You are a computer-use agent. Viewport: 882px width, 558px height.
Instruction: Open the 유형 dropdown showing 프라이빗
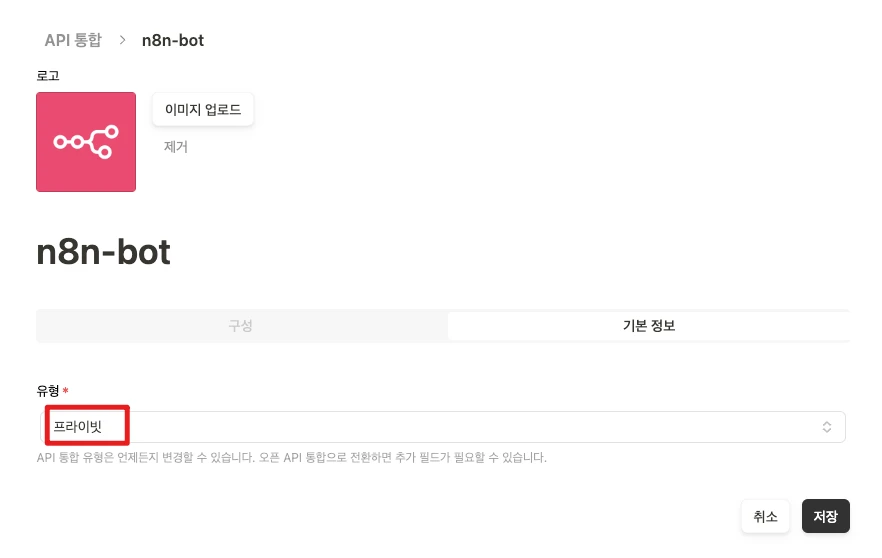440,427
